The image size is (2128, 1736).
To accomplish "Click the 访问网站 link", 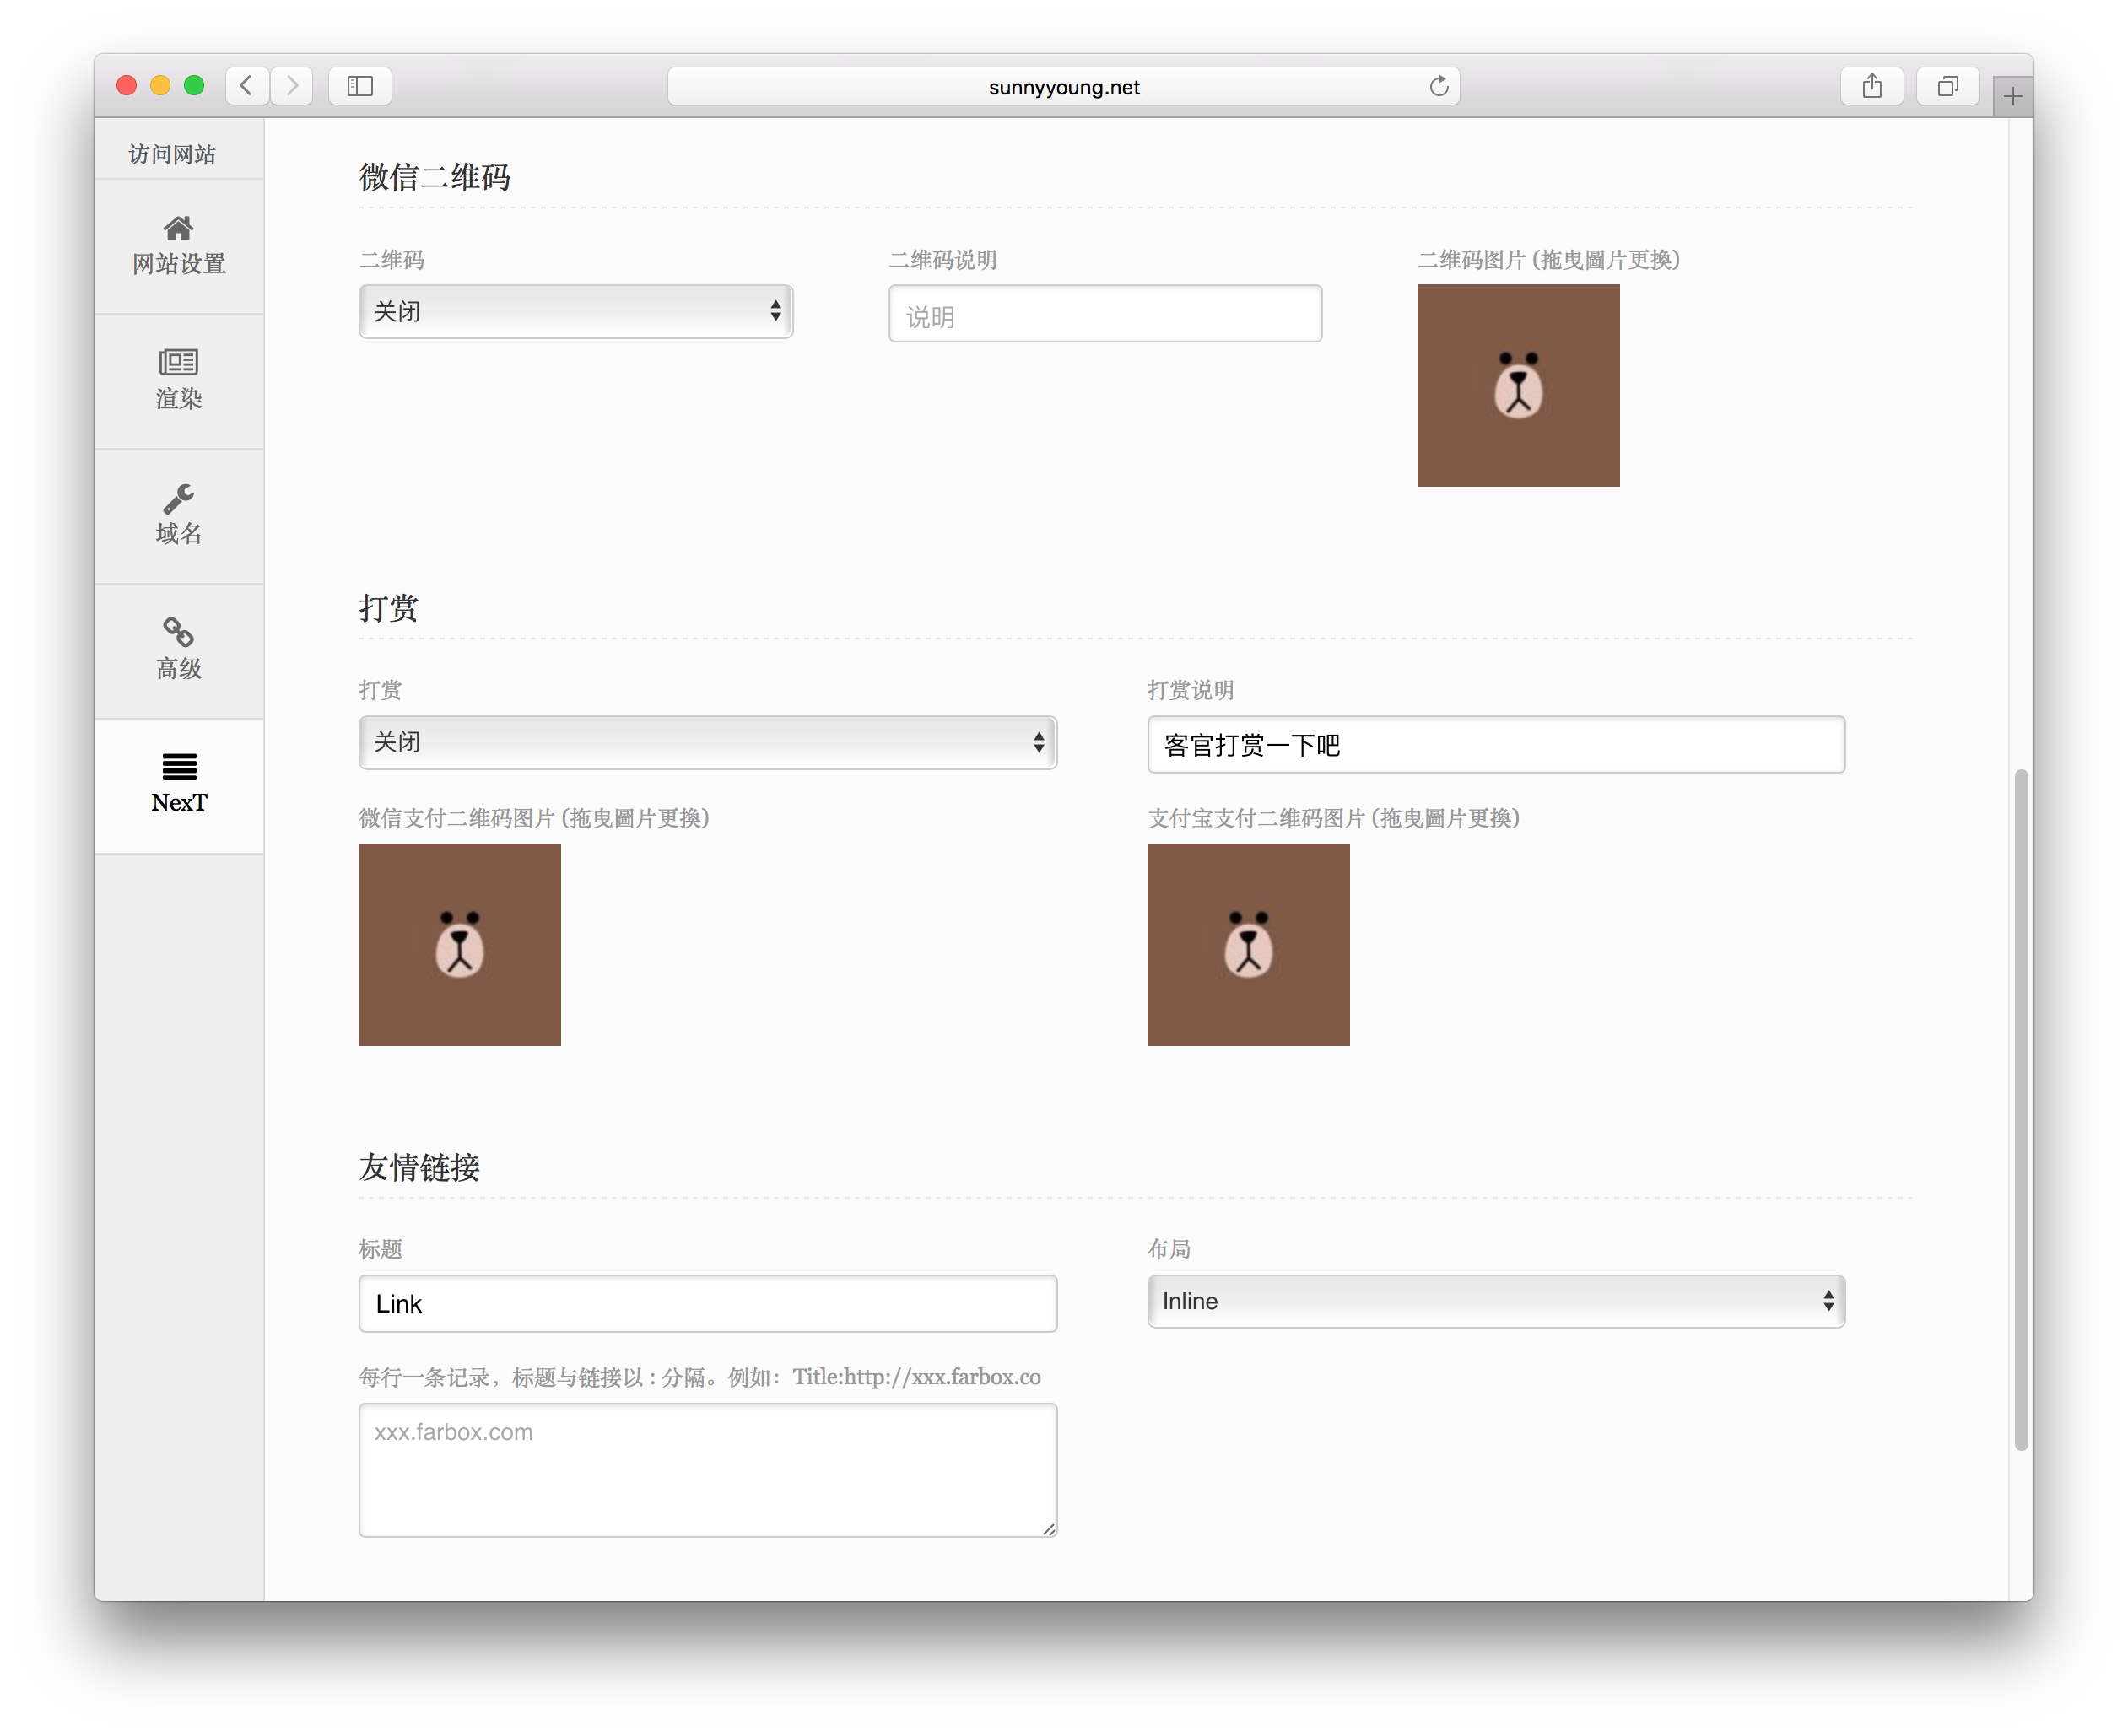I will pyautogui.click(x=172, y=154).
